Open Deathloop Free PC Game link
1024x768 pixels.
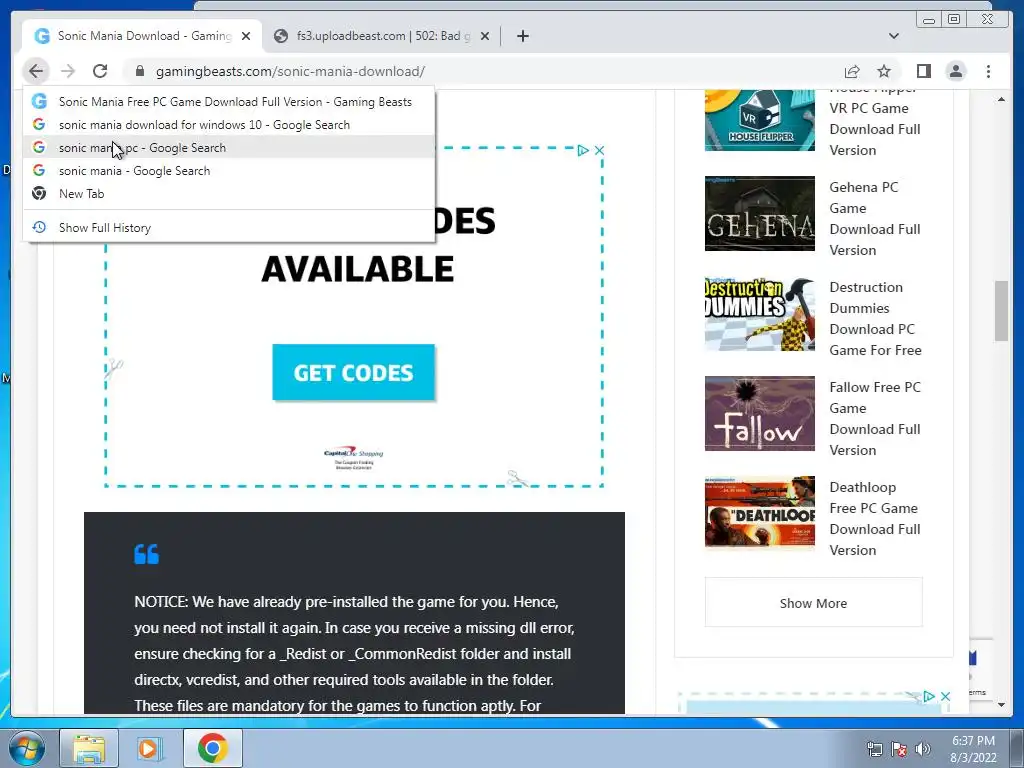(x=875, y=519)
